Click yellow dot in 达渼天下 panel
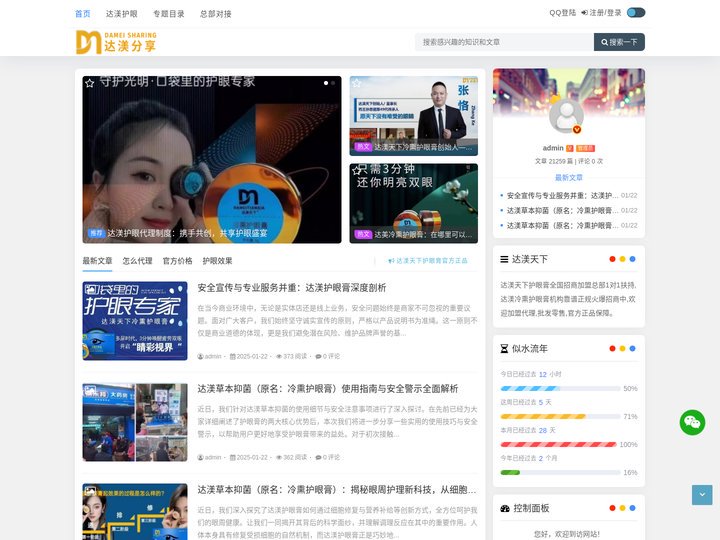 (622, 259)
